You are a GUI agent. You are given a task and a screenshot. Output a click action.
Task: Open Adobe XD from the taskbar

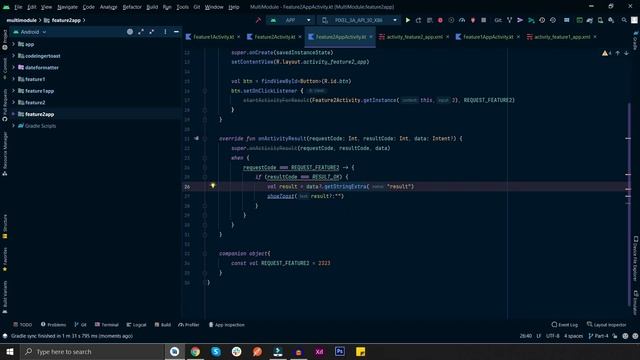[319, 351]
